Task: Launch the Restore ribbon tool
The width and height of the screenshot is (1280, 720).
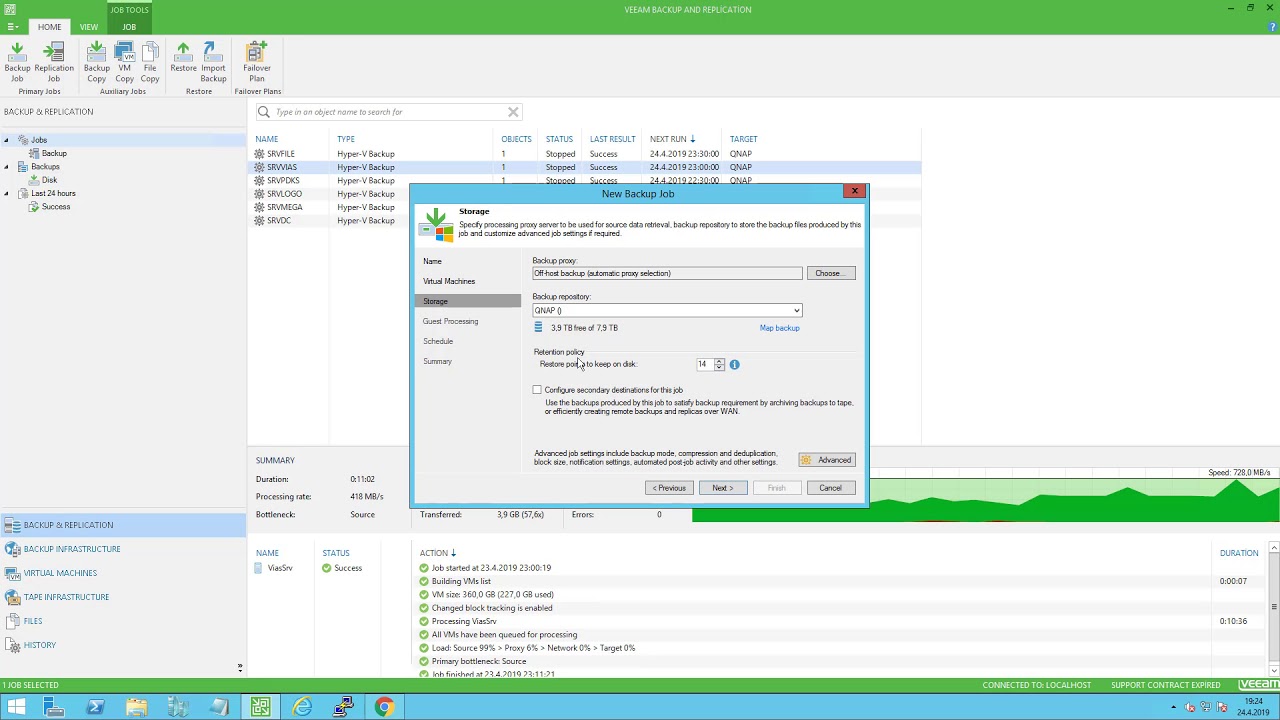Action: 183,57
